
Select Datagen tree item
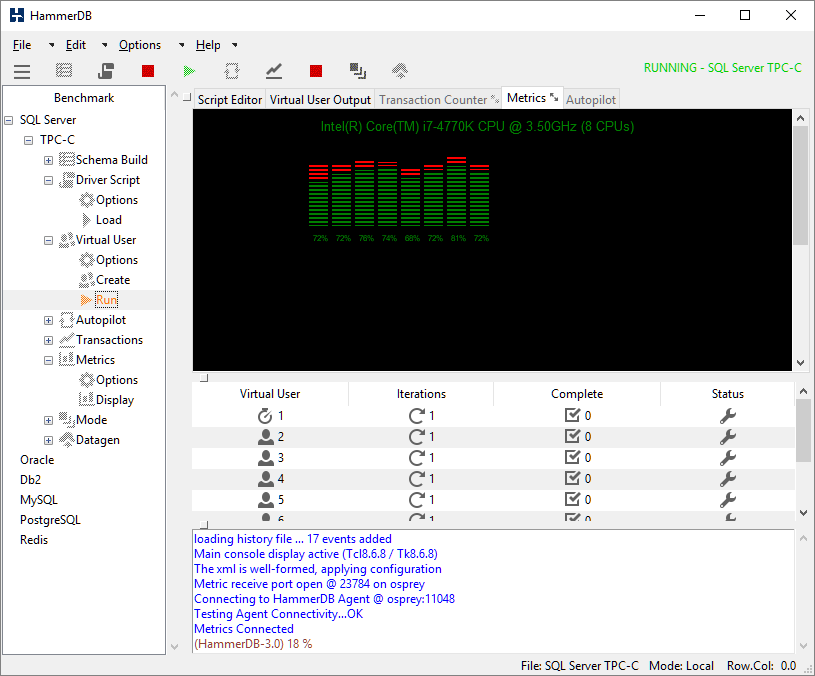(98, 440)
